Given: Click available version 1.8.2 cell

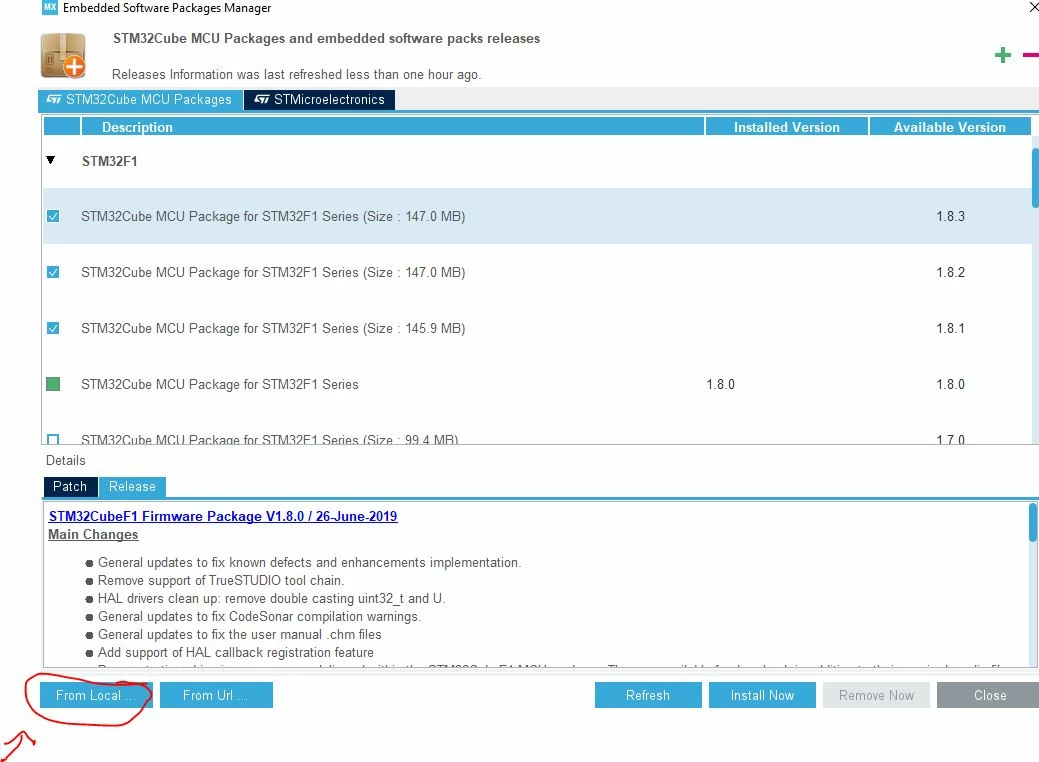Looking at the screenshot, I should [950, 272].
